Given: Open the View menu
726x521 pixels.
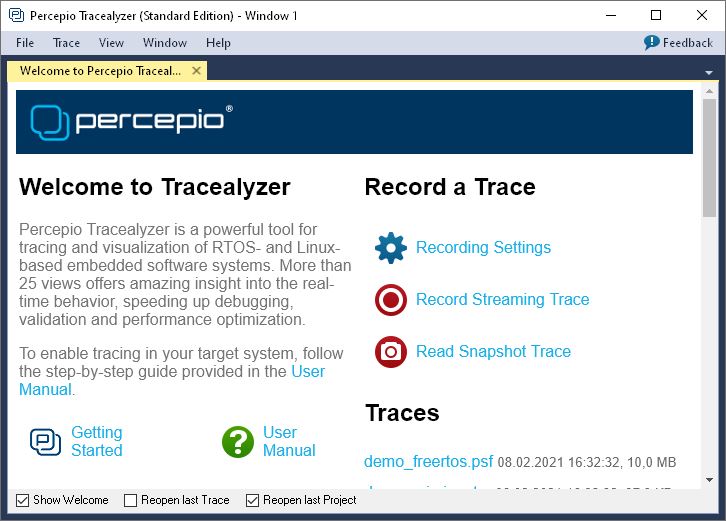Looking at the screenshot, I should pyautogui.click(x=111, y=43).
